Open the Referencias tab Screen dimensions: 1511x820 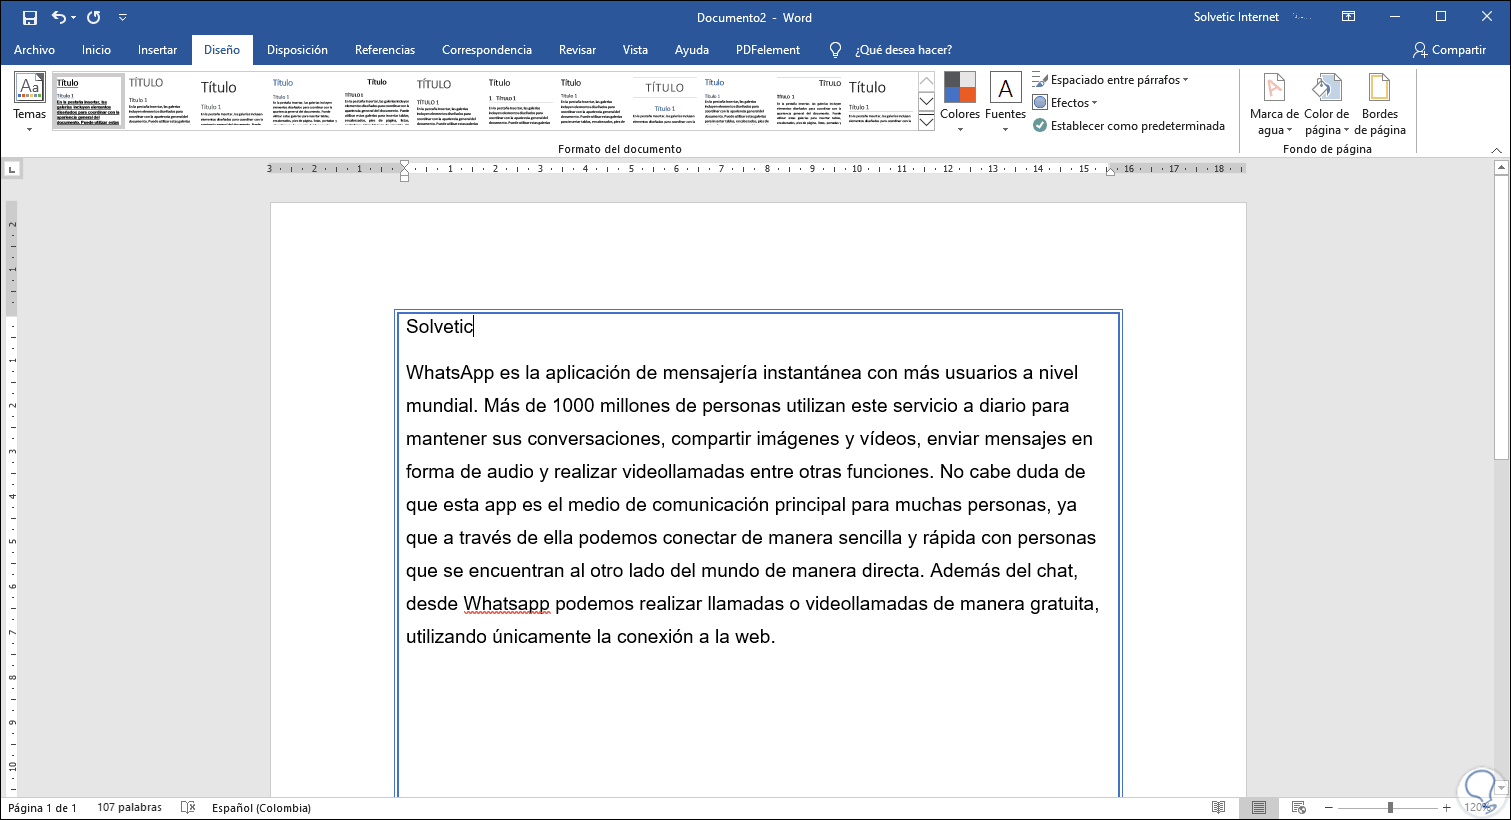(385, 50)
